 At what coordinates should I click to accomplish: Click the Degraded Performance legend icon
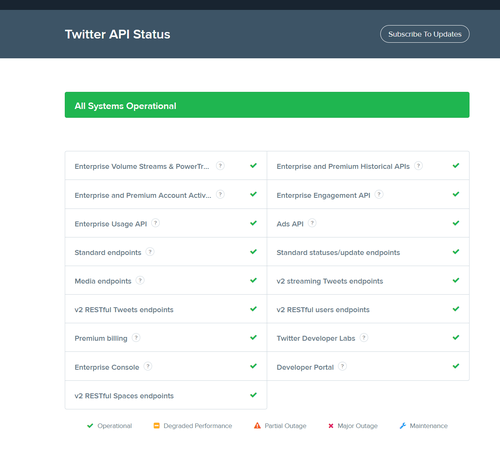(x=156, y=426)
